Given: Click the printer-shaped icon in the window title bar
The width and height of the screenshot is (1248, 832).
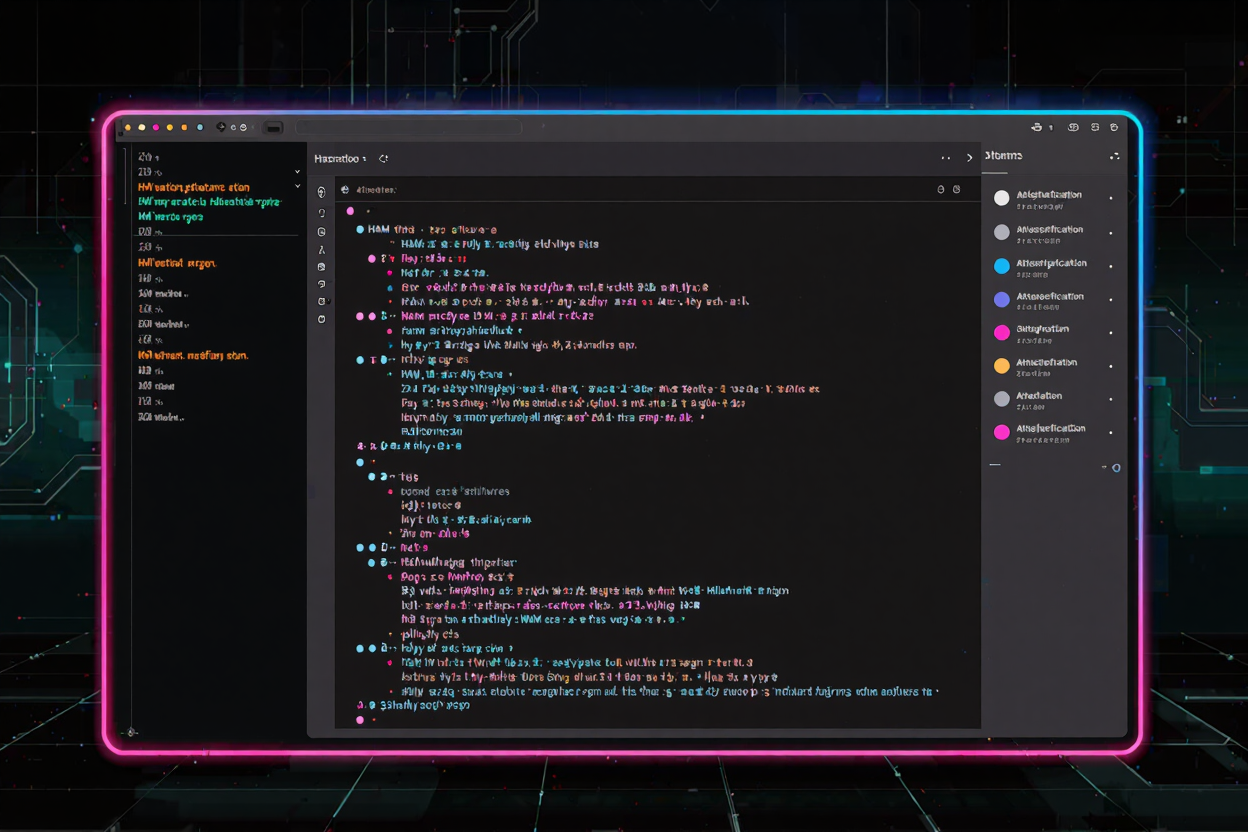Looking at the screenshot, I should (x=1036, y=128).
